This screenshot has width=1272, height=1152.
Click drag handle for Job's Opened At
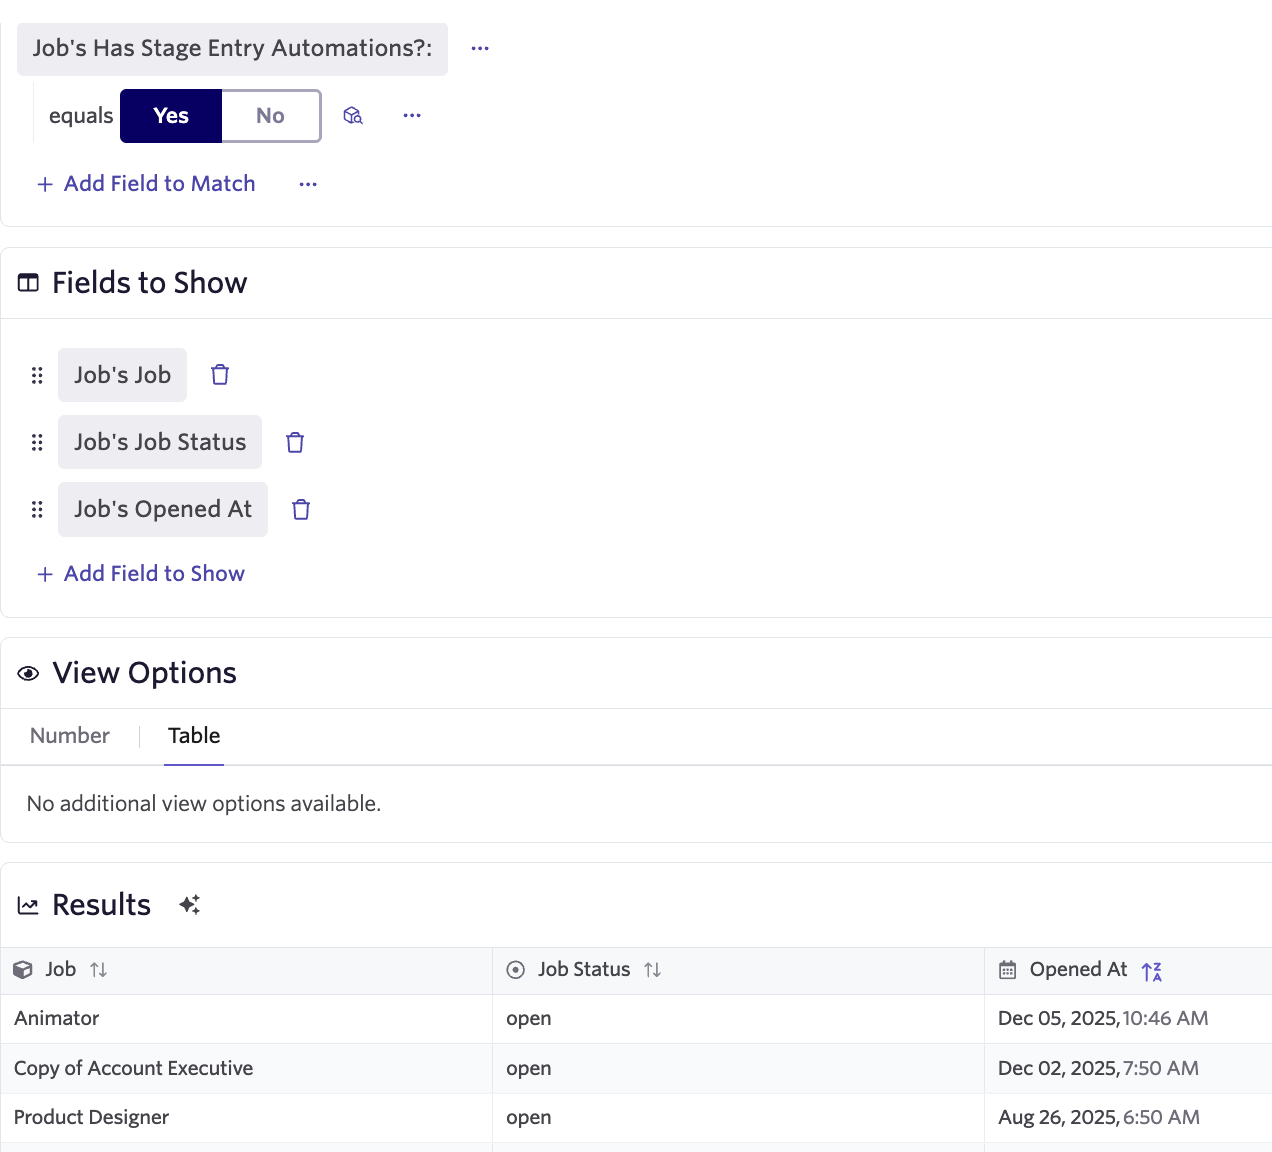[x=37, y=510]
